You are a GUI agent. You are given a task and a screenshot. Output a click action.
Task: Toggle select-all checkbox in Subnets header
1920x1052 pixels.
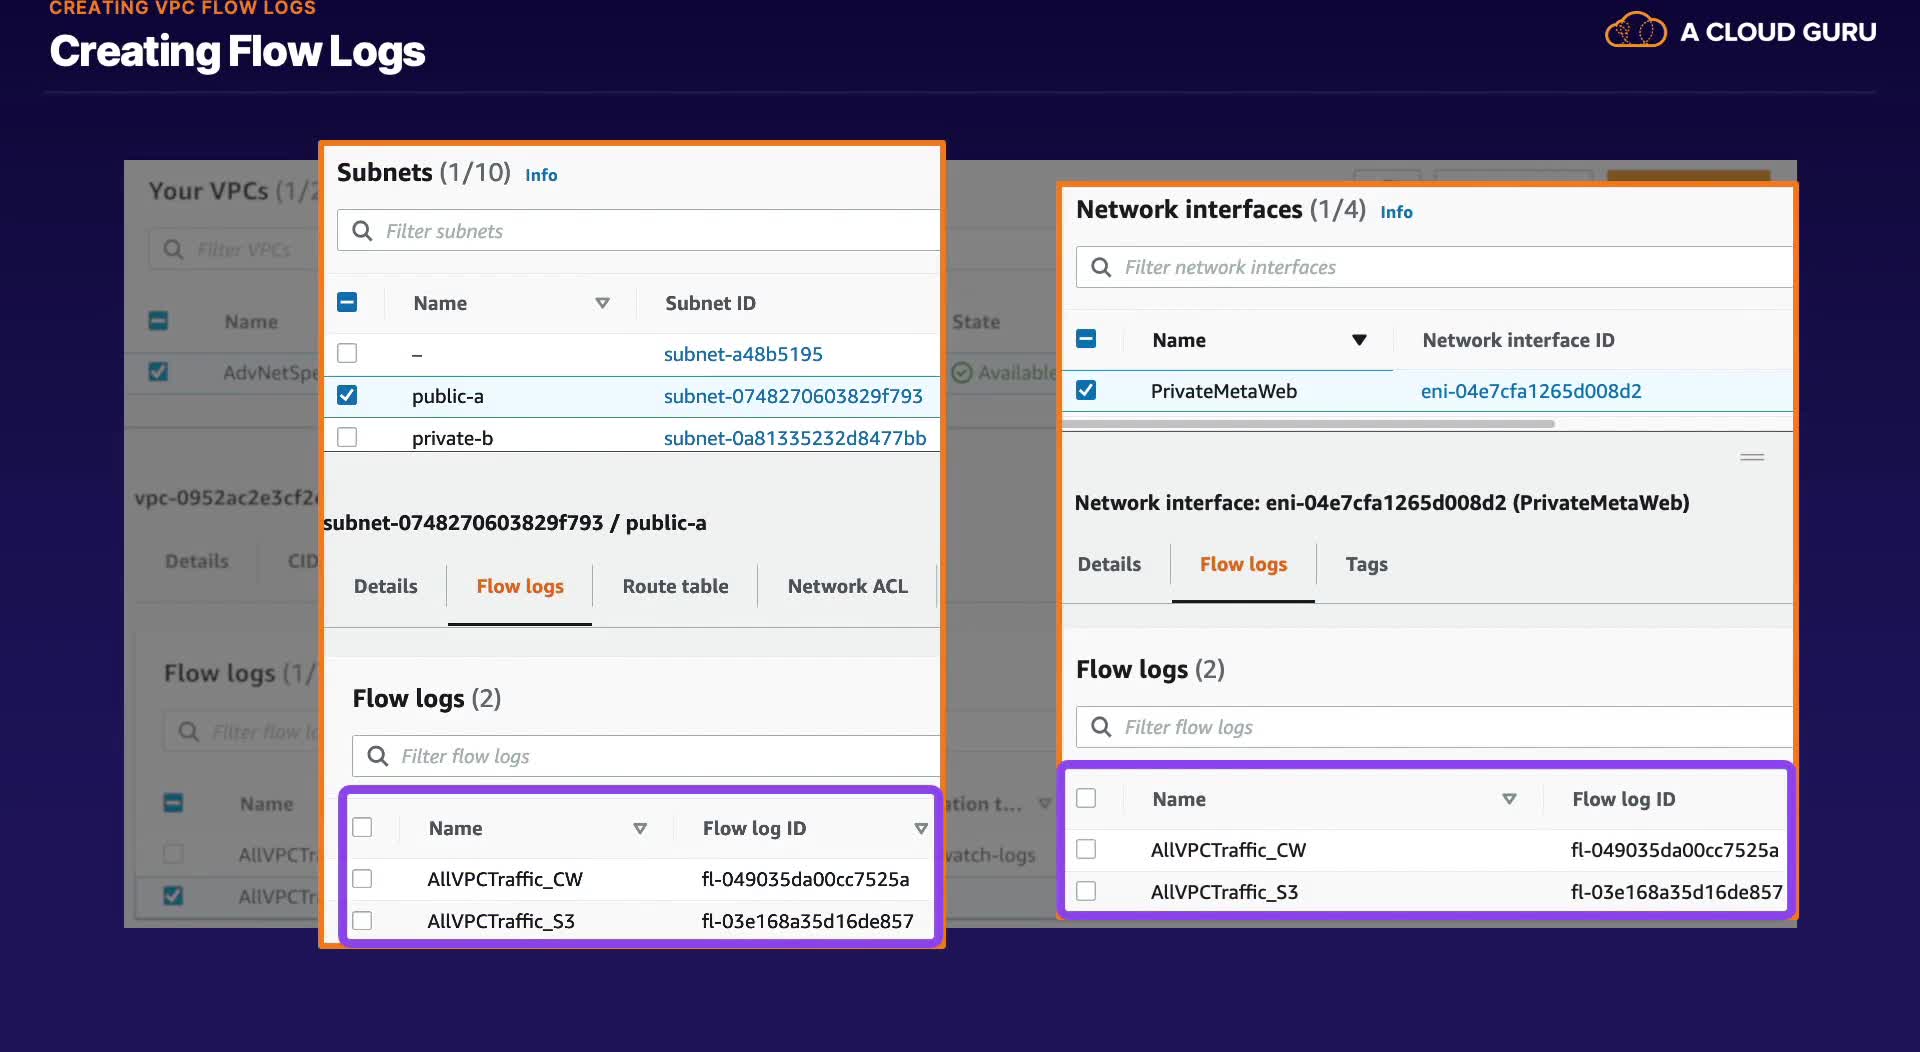click(x=347, y=302)
